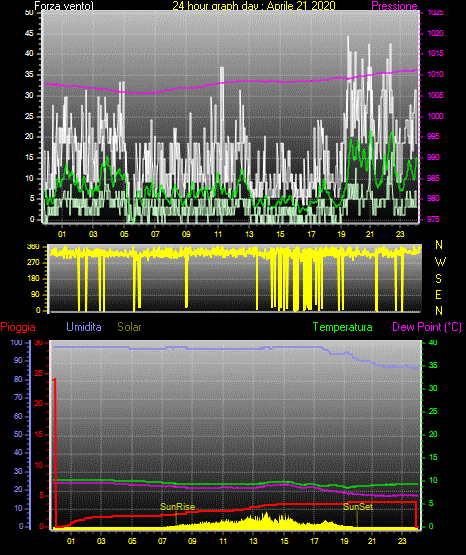The image size is (466, 555).
Task: Click blue humidity axis value '60'
Action: (18, 416)
